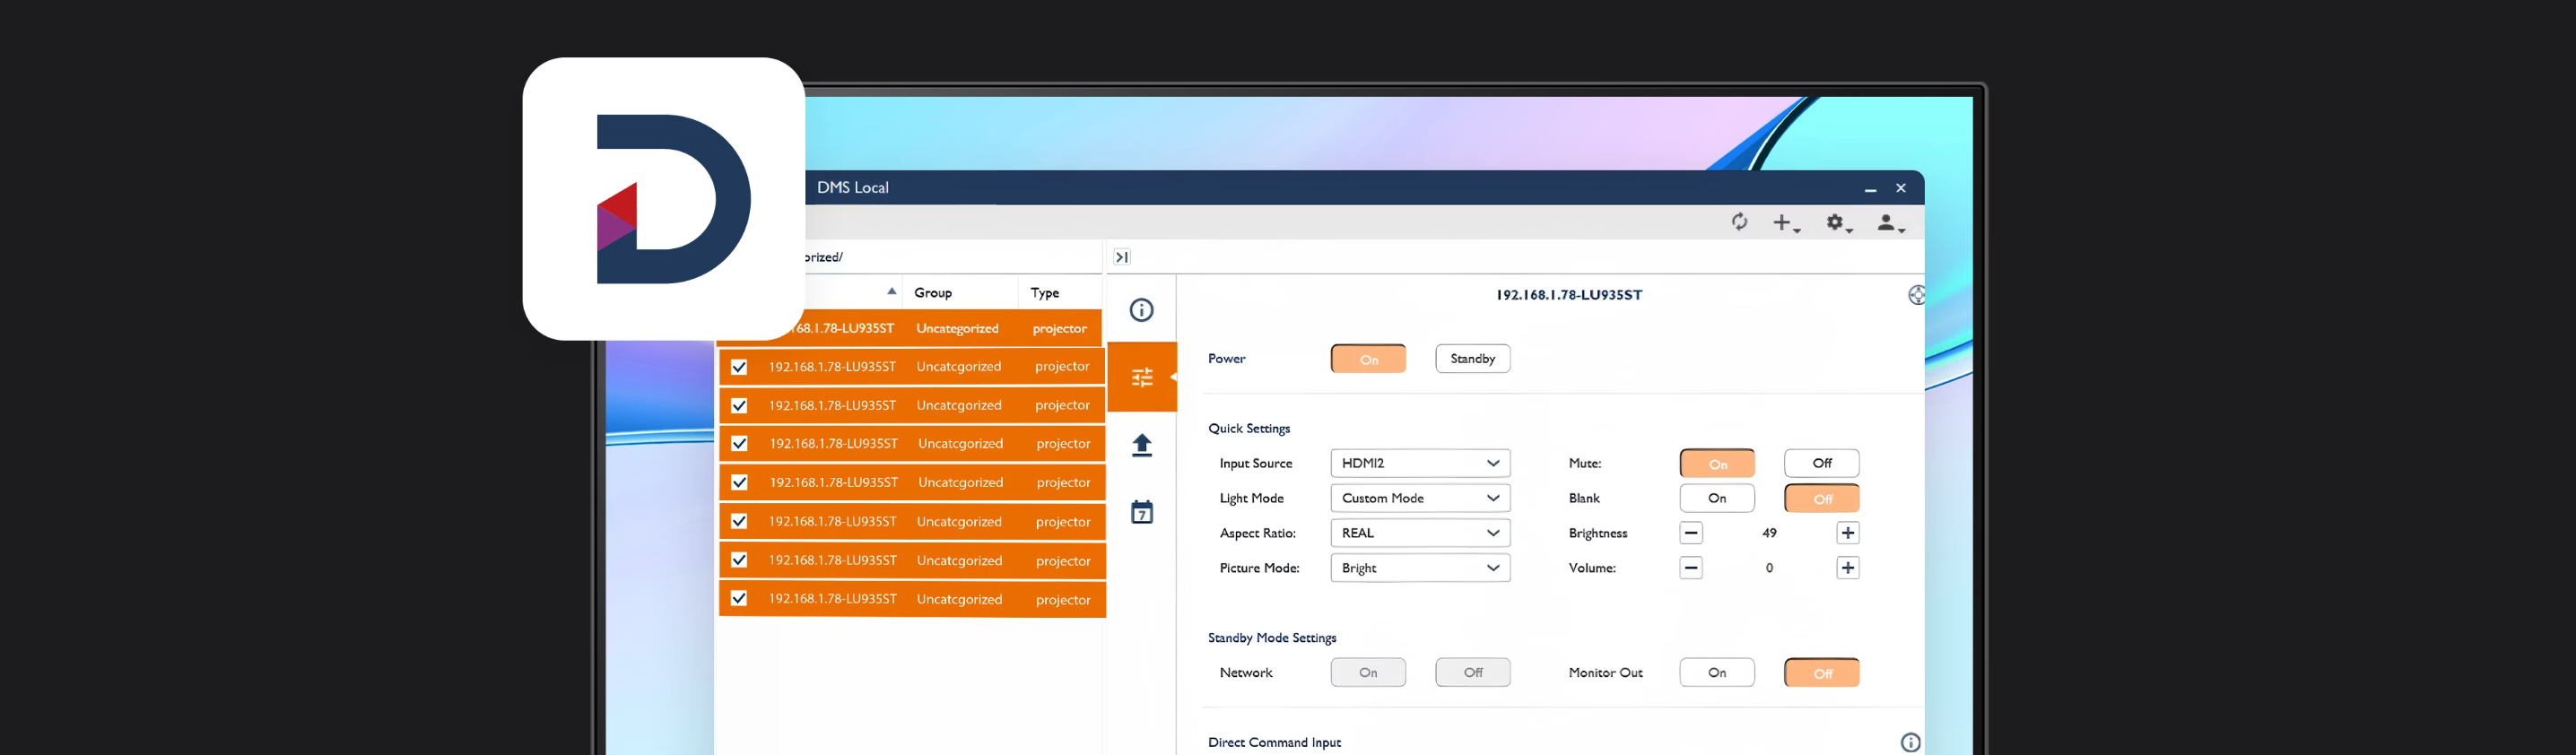Expand the Input Source HDMI2 dropdown
This screenshot has height=755, width=2576.
(x=1419, y=463)
